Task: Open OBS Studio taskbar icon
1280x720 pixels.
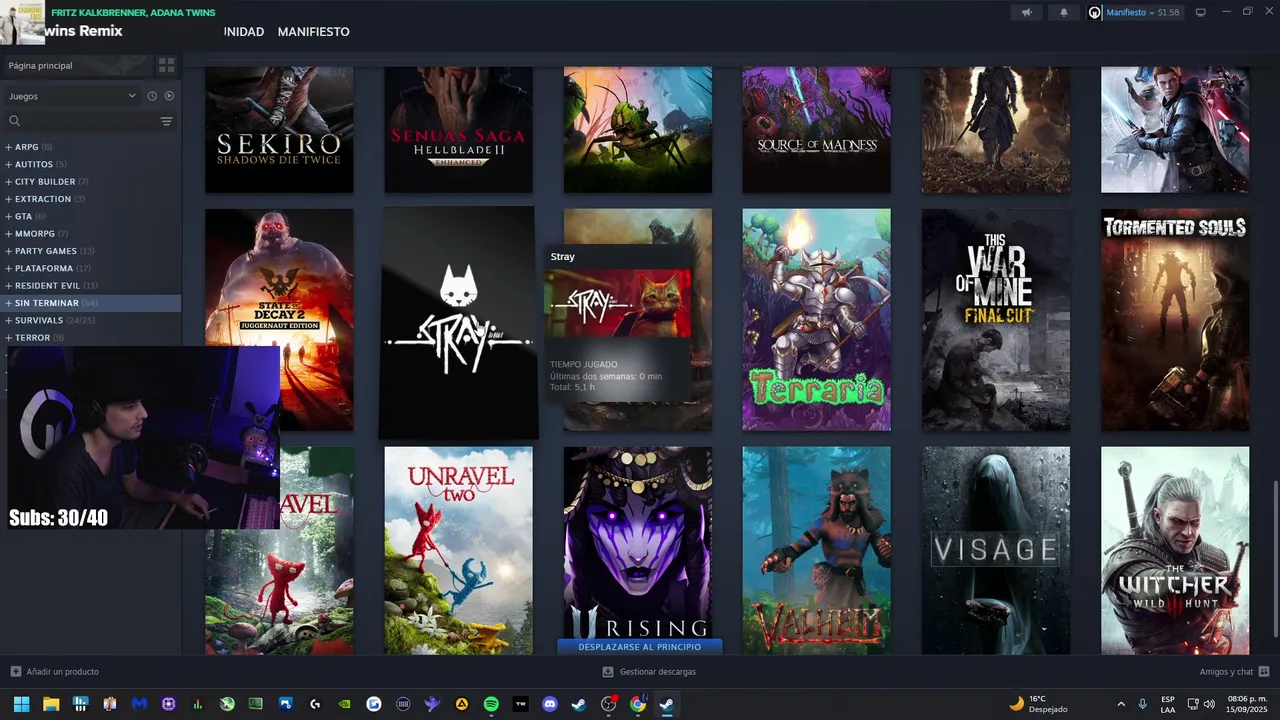Action: pyautogui.click(x=608, y=704)
